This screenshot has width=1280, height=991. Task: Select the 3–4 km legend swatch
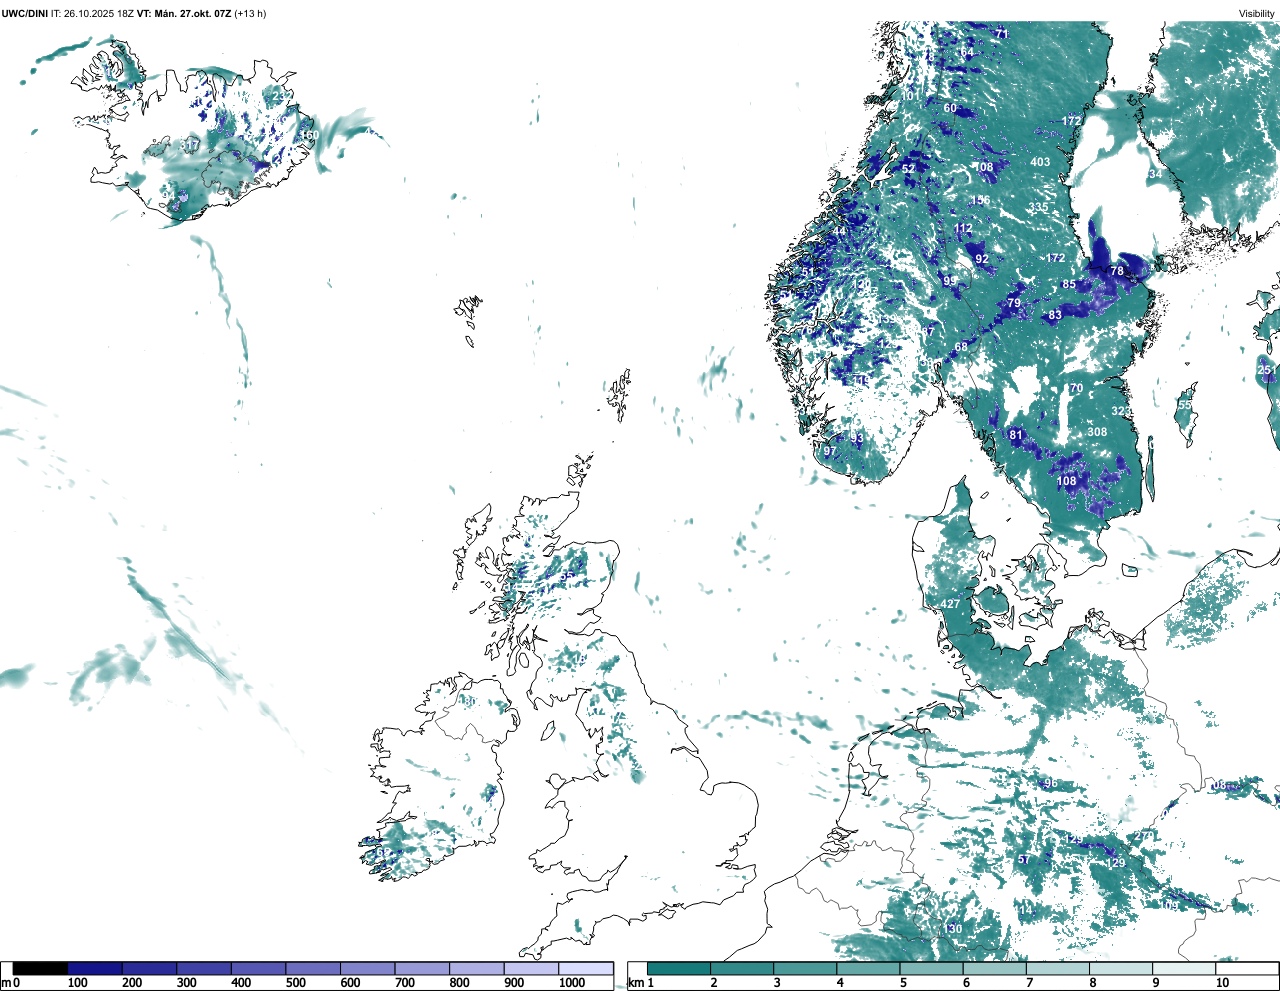pyautogui.click(x=806, y=968)
